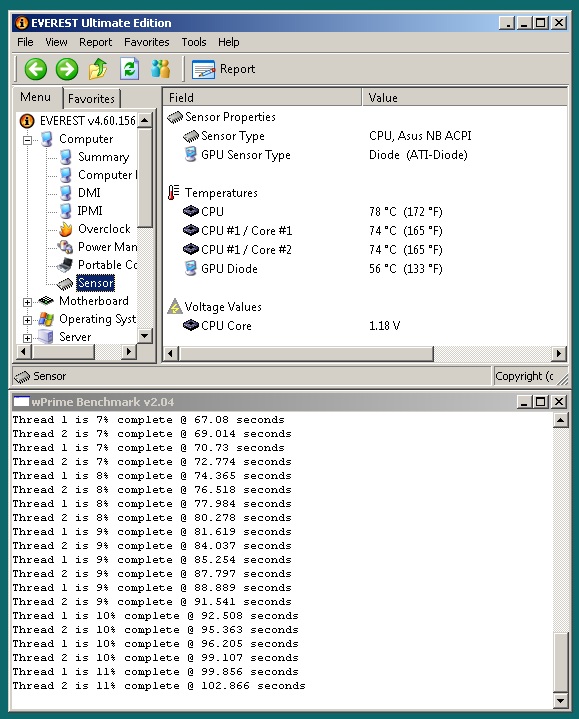Collapse the Computer tree node
The image size is (579, 719).
click(x=28, y=139)
